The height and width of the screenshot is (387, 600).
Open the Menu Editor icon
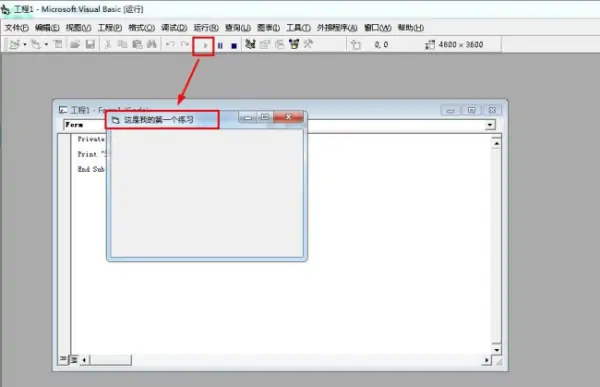pyautogui.click(x=58, y=44)
